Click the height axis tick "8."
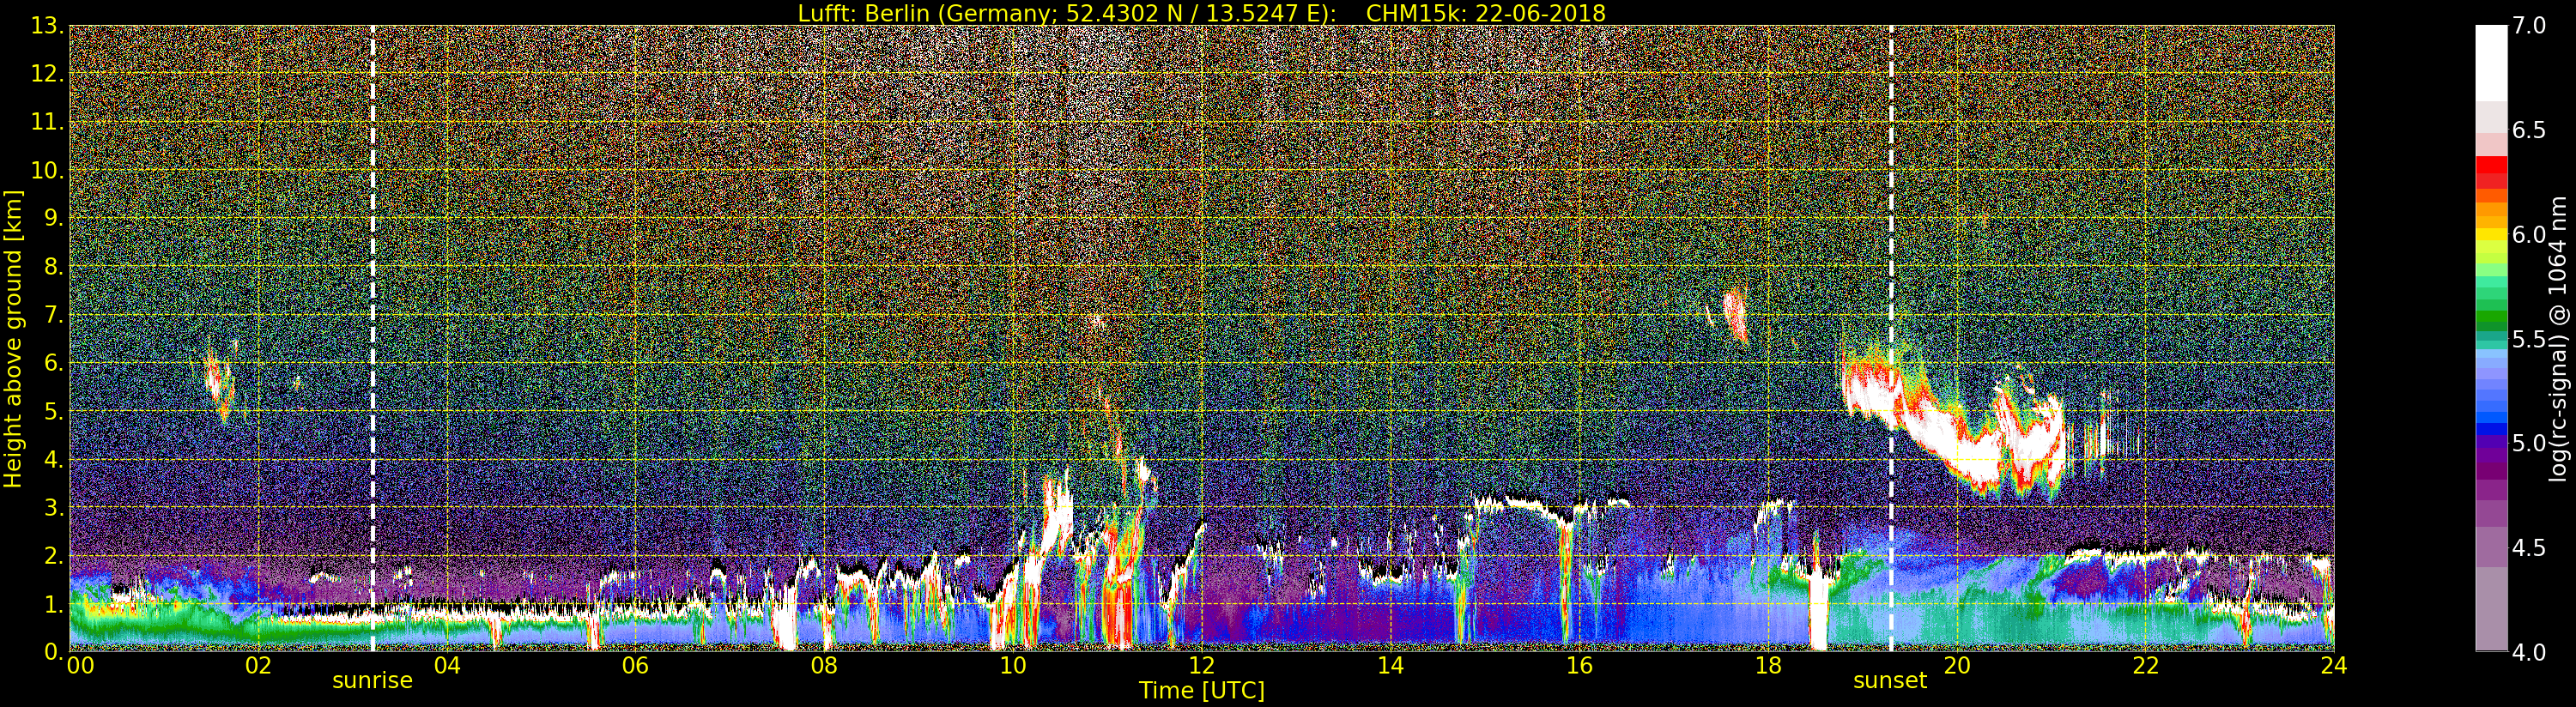Viewport: 2576px width, 707px height. 54,266
